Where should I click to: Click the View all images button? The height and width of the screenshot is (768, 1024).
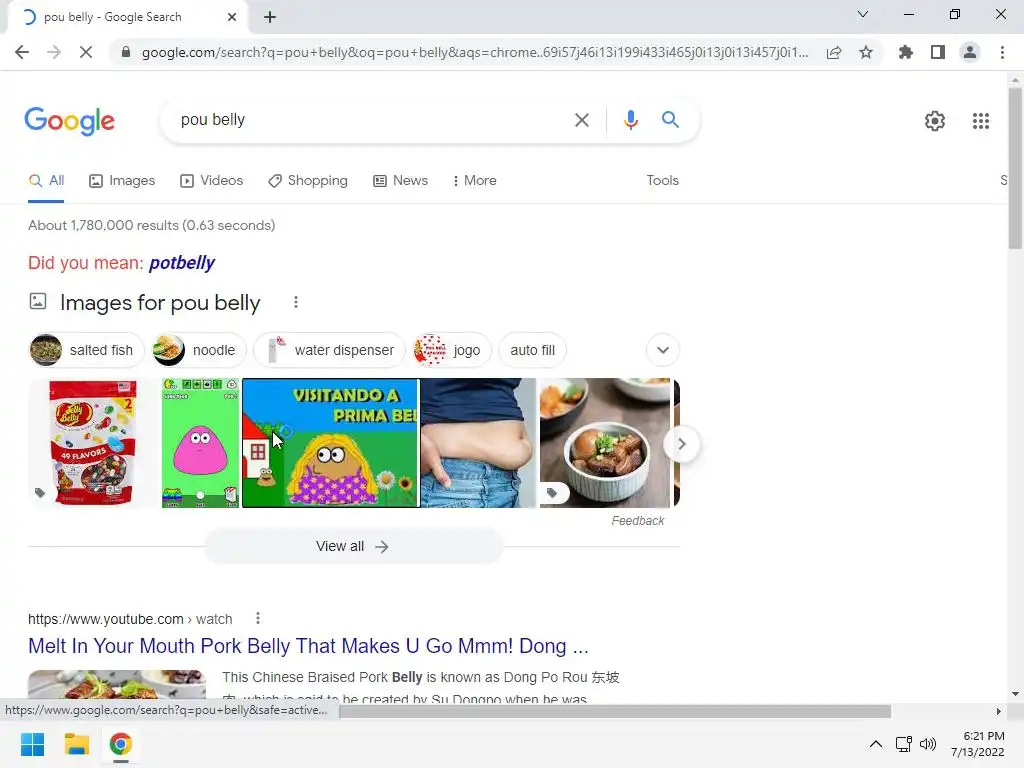pos(353,547)
